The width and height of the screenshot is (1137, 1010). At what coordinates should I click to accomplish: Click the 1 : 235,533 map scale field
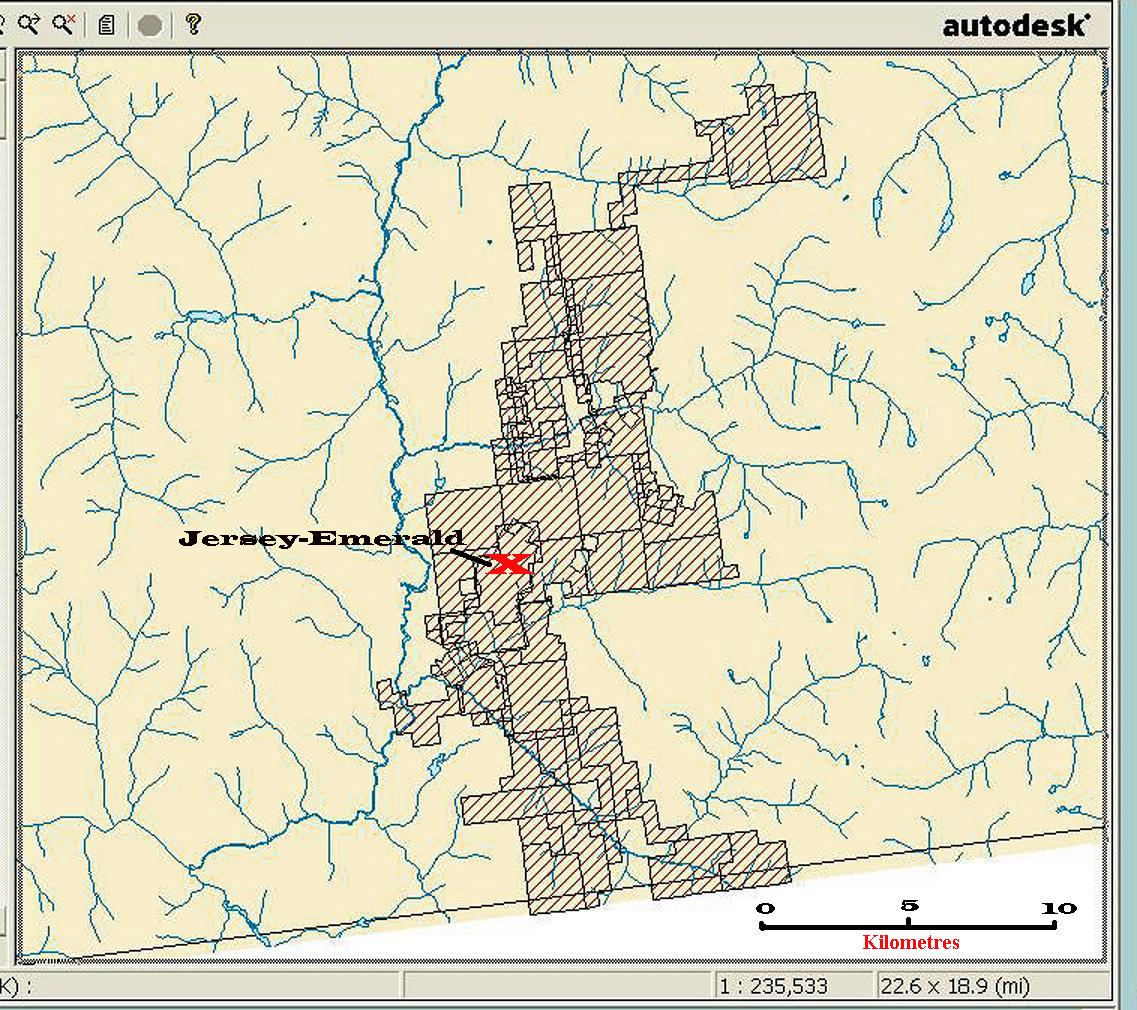[773, 986]
